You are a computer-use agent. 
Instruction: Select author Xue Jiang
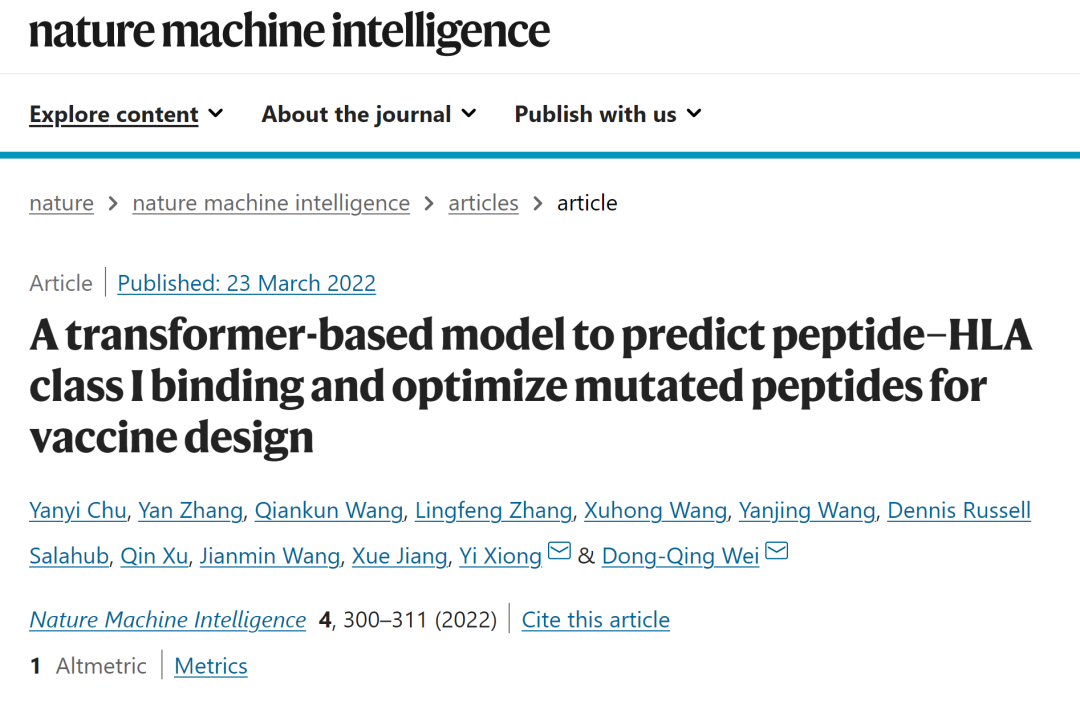399,556
